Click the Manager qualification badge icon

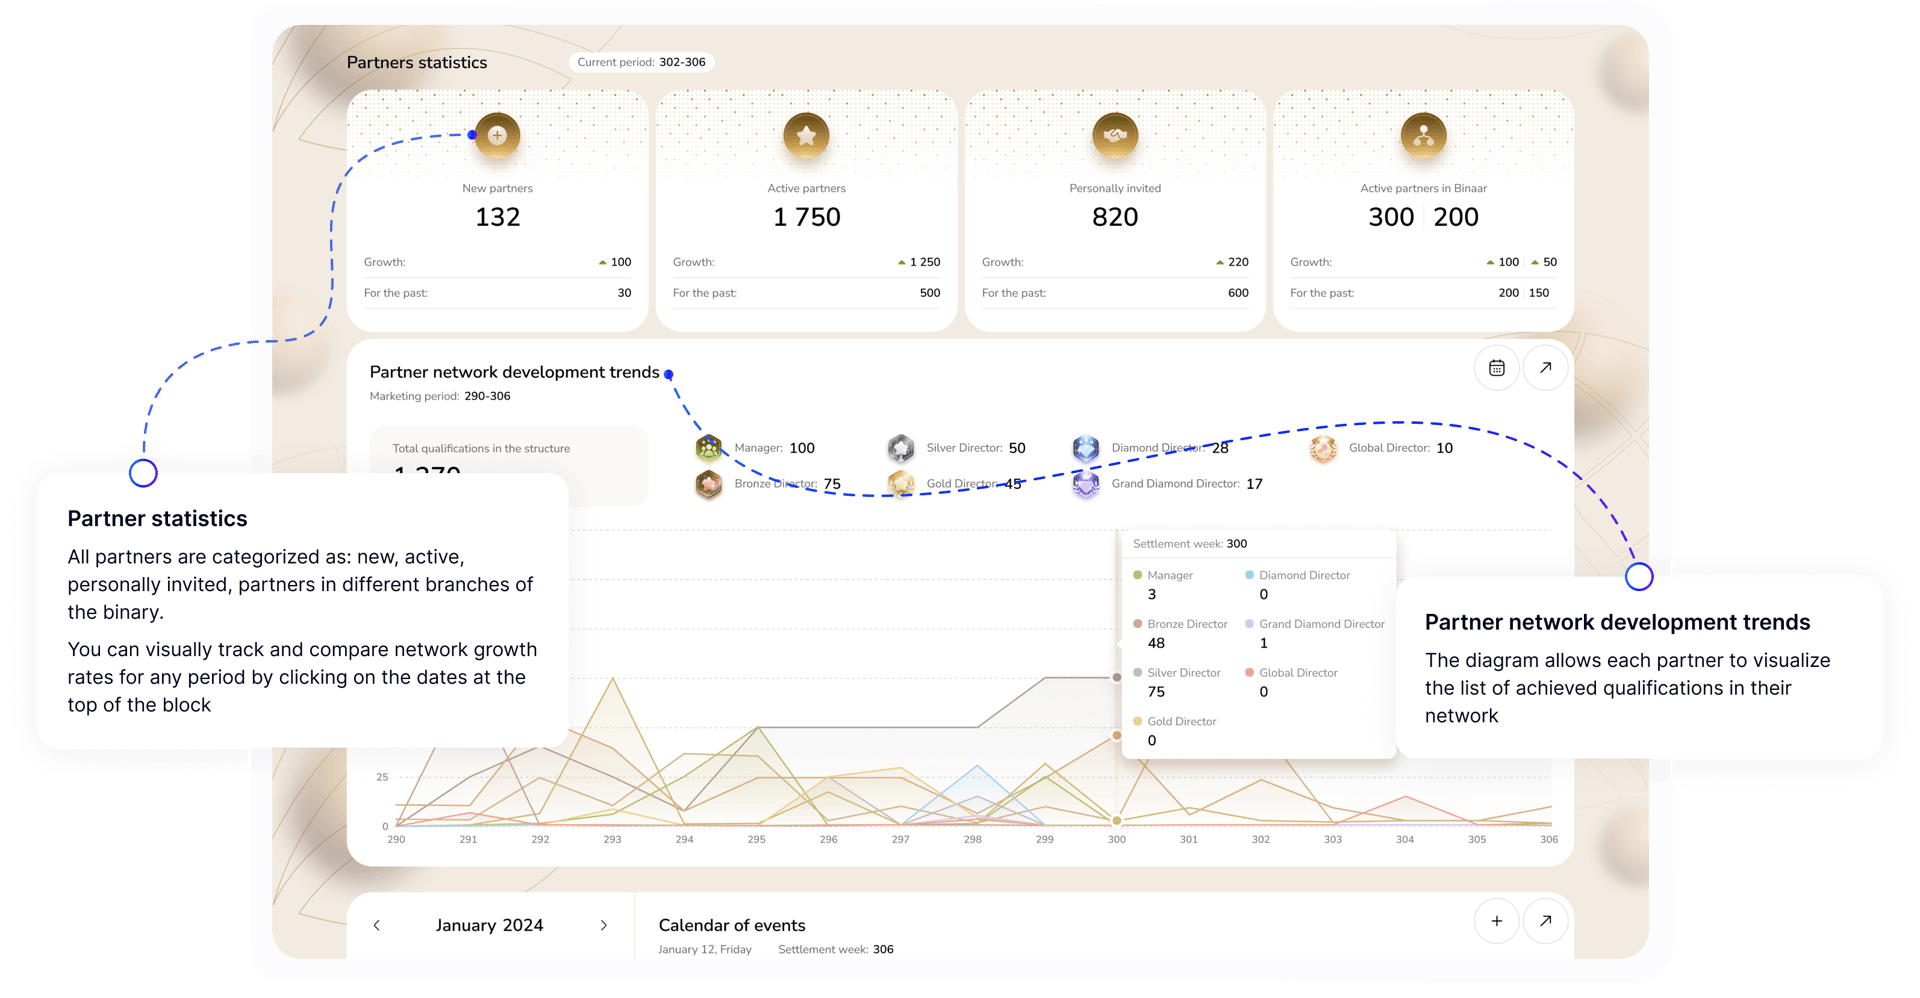(x=709, y=448)
